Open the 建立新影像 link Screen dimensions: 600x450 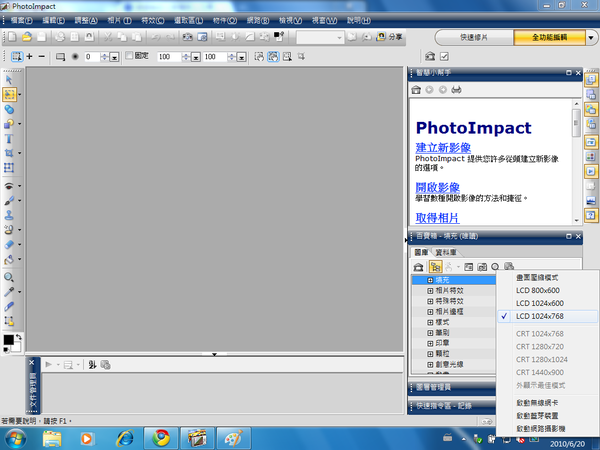(443, 147)
